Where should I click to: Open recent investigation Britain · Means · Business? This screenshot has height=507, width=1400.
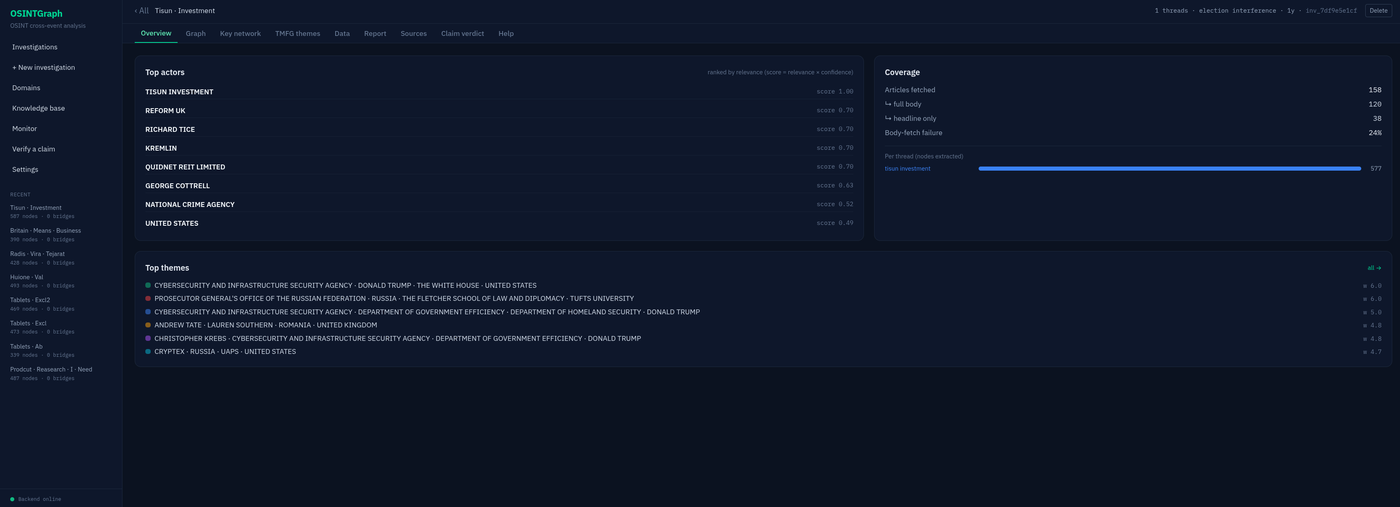click(61, 234)
